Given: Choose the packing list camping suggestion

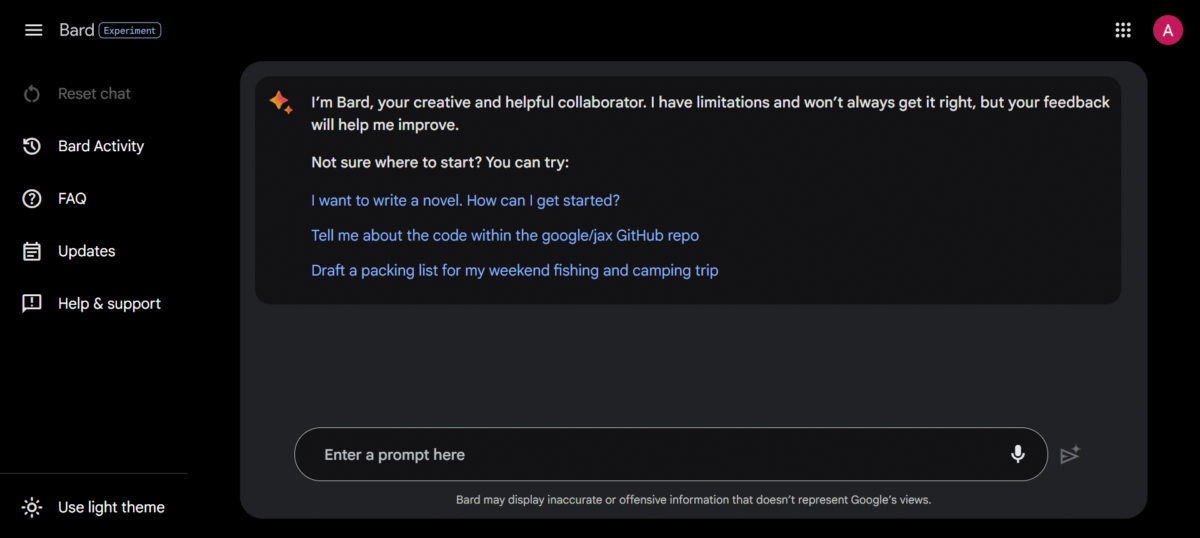Looking at the screenshot, I should click(514, 270).
